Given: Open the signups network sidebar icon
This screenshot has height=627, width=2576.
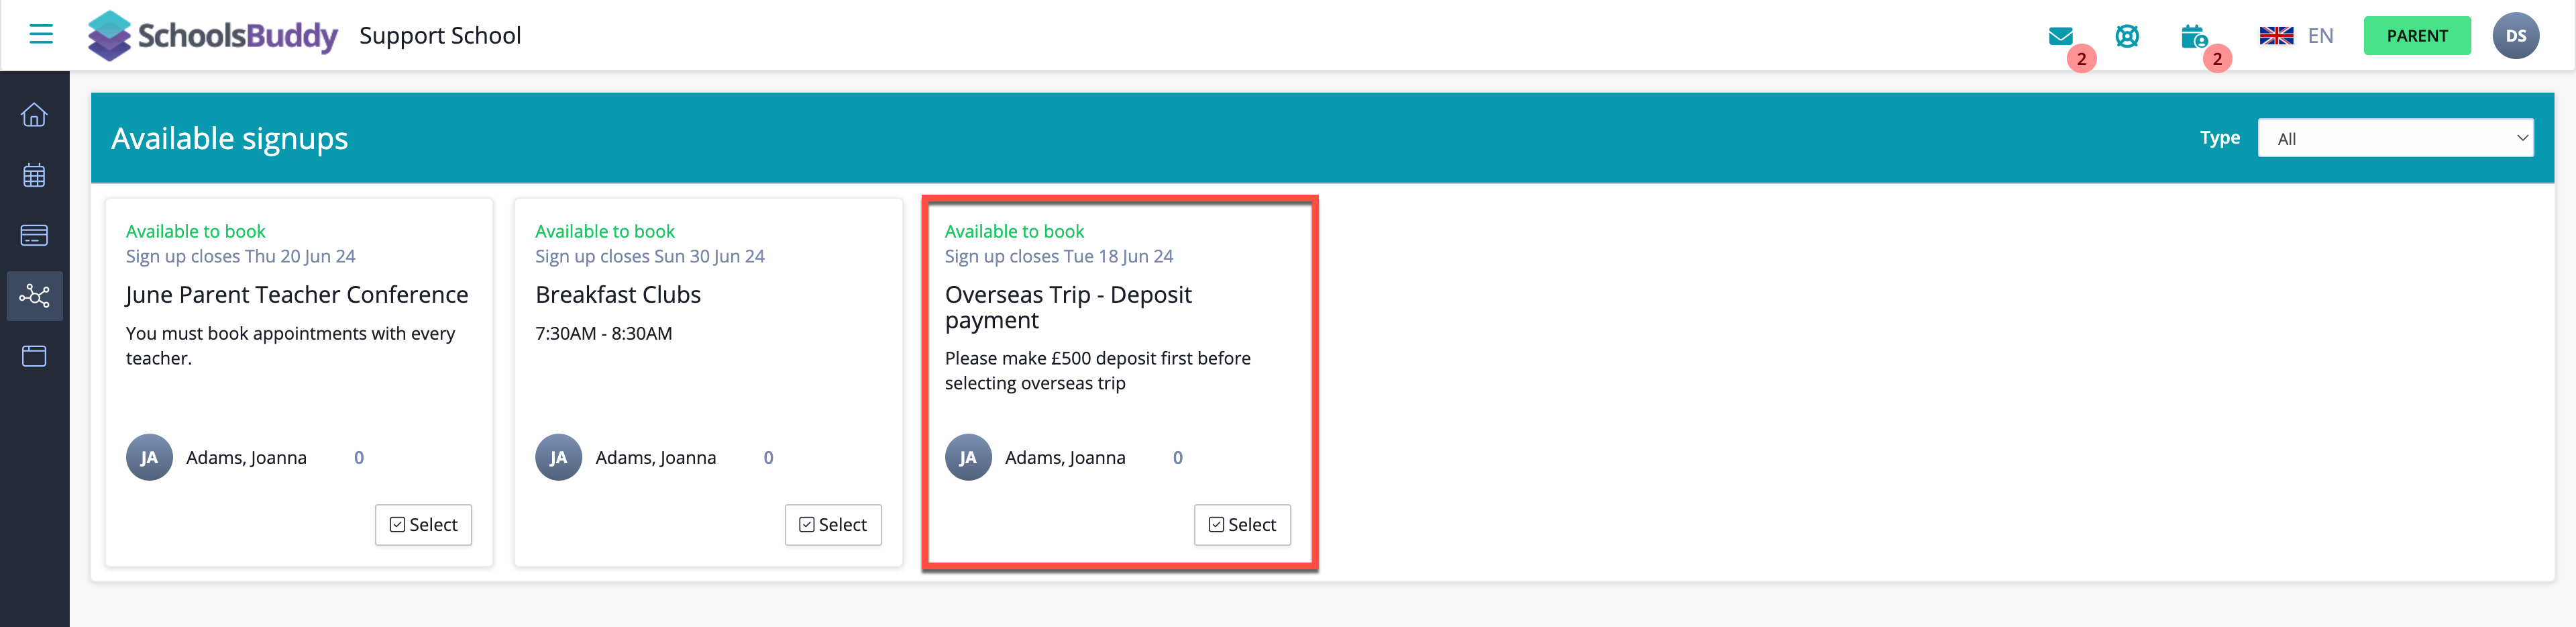Looking at the screenshot, I should point(34,296).
